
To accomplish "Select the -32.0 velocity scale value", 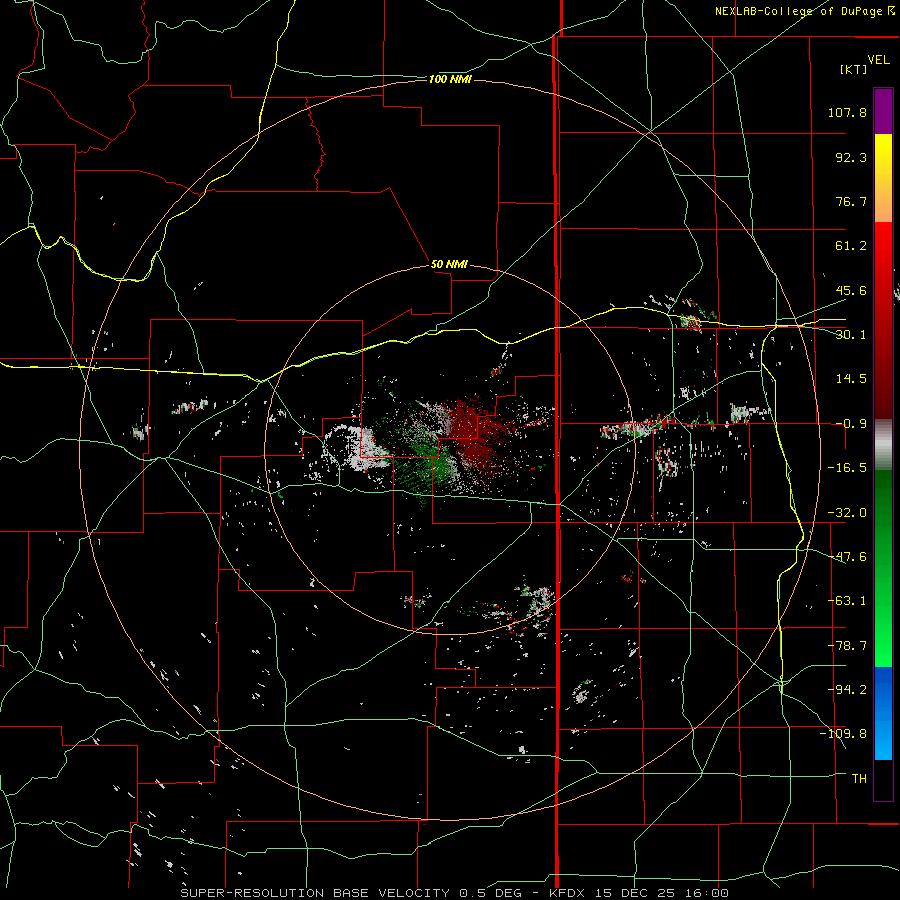I will 847,513.
